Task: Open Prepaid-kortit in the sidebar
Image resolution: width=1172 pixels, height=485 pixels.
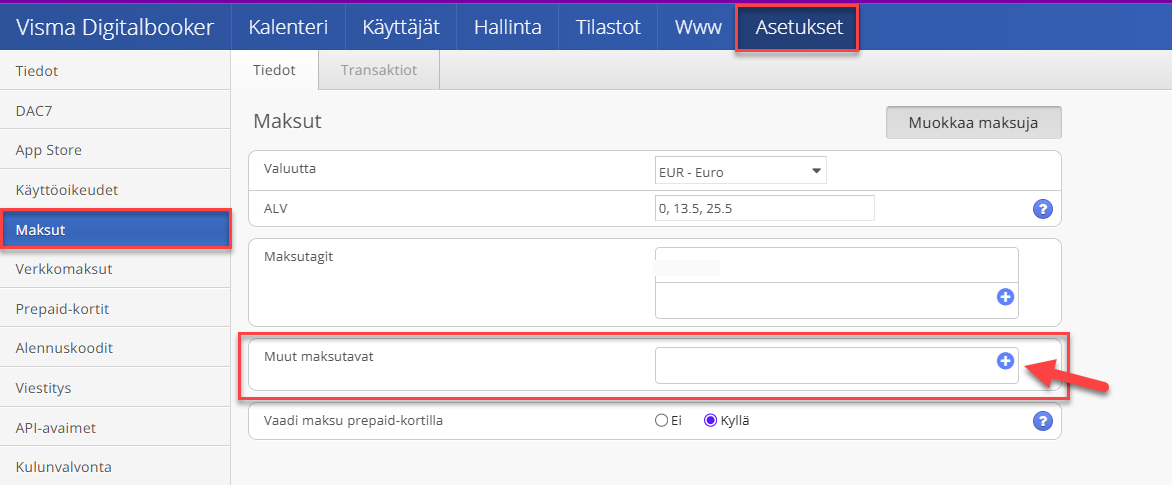Action: (x=115, y=309)
